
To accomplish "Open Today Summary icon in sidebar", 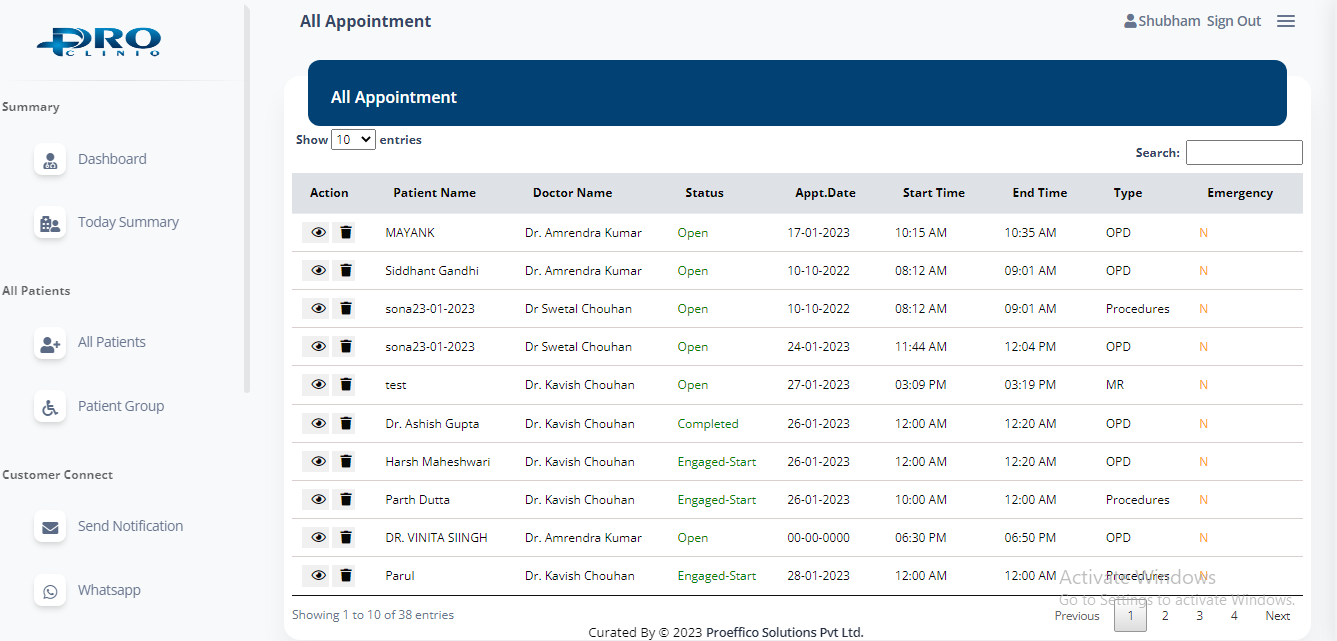I will point(50,224).
